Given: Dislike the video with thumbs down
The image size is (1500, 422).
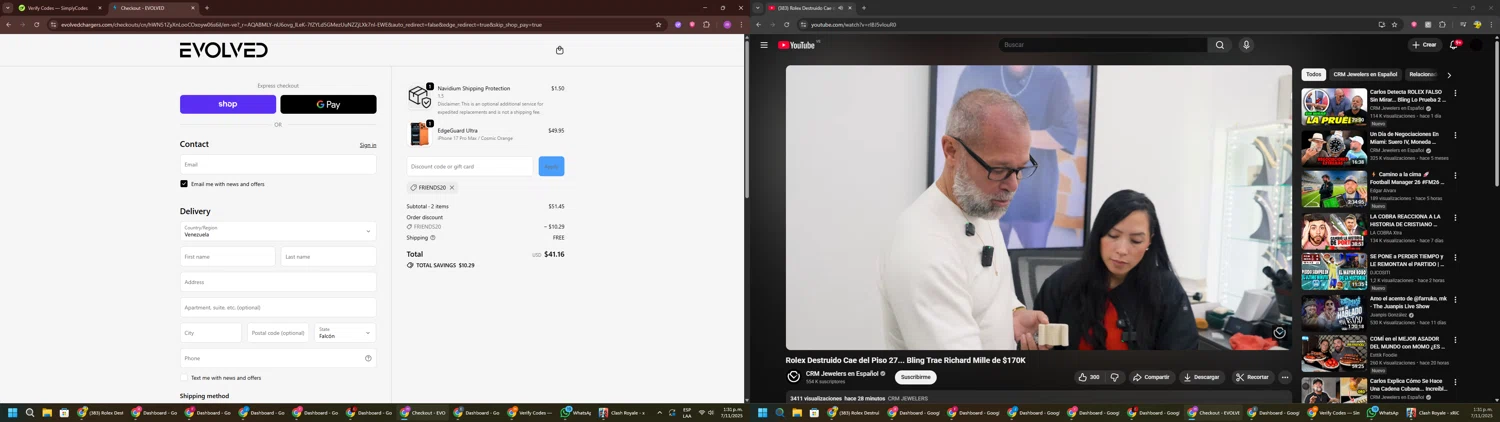Looking at the screenshot, I should coord(1115,377).
